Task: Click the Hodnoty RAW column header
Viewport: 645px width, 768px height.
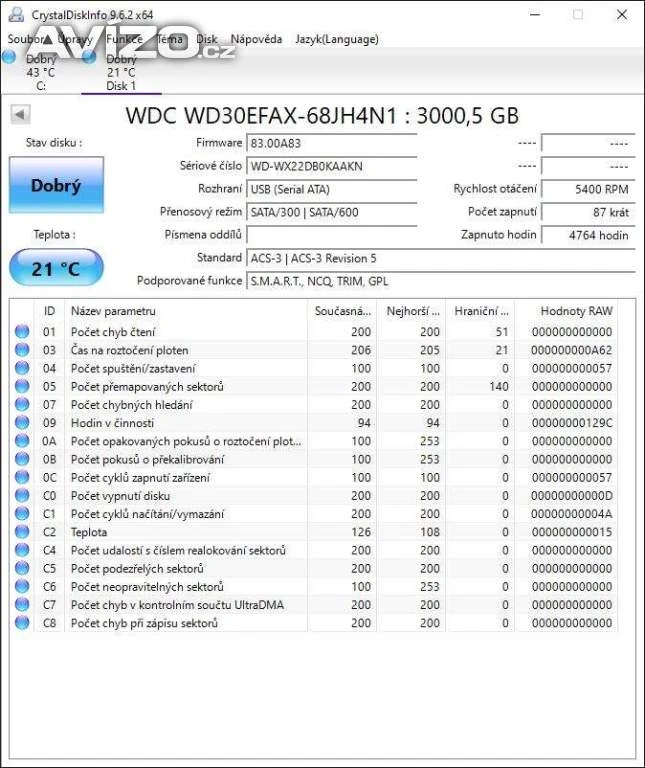Action: (567, 311)
